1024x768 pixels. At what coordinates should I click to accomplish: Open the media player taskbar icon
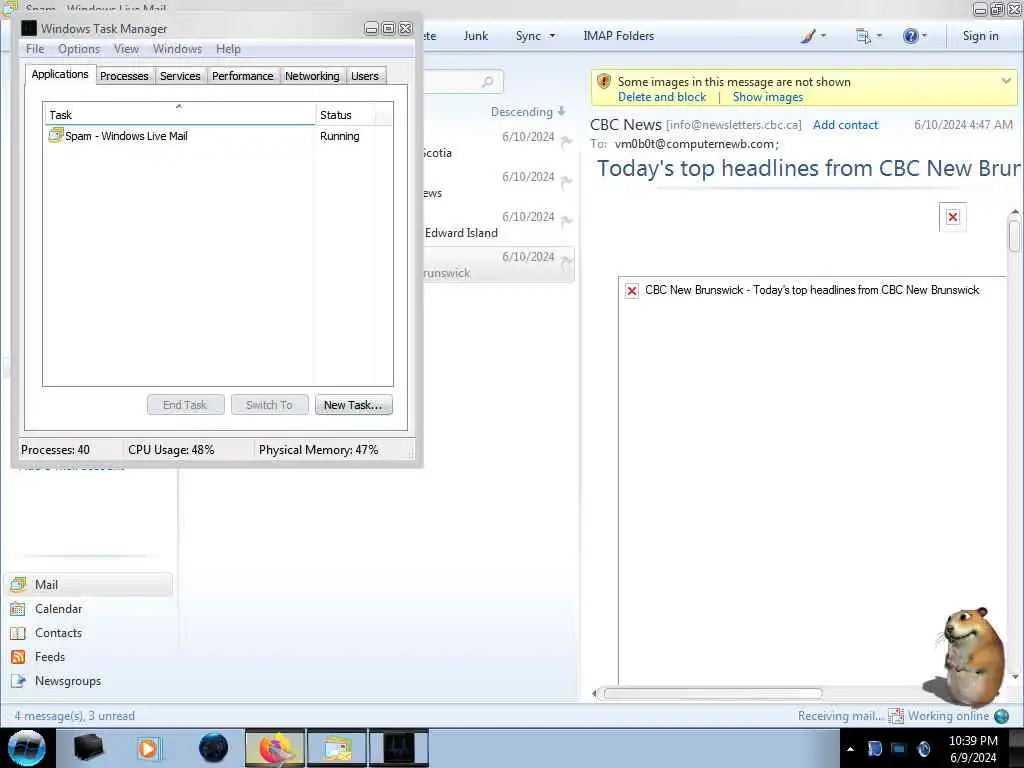(148, 748)
